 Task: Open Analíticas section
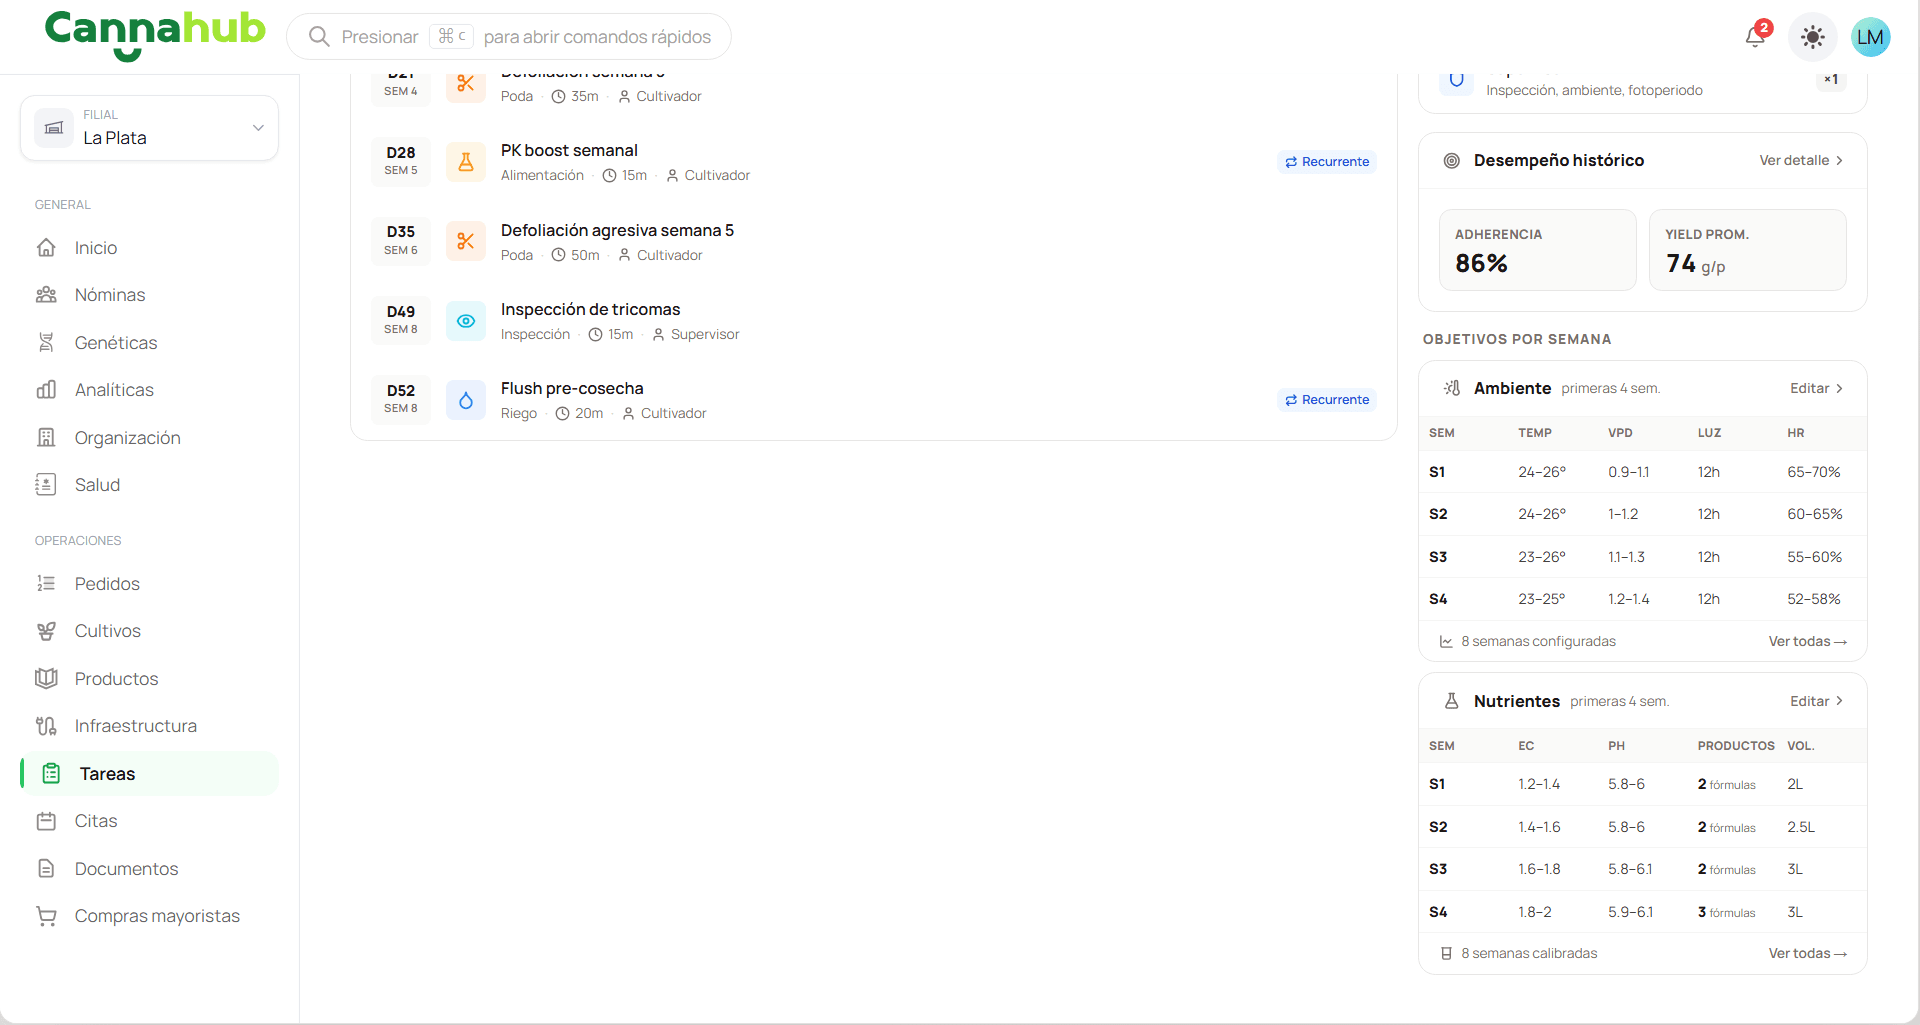(114, 390)
